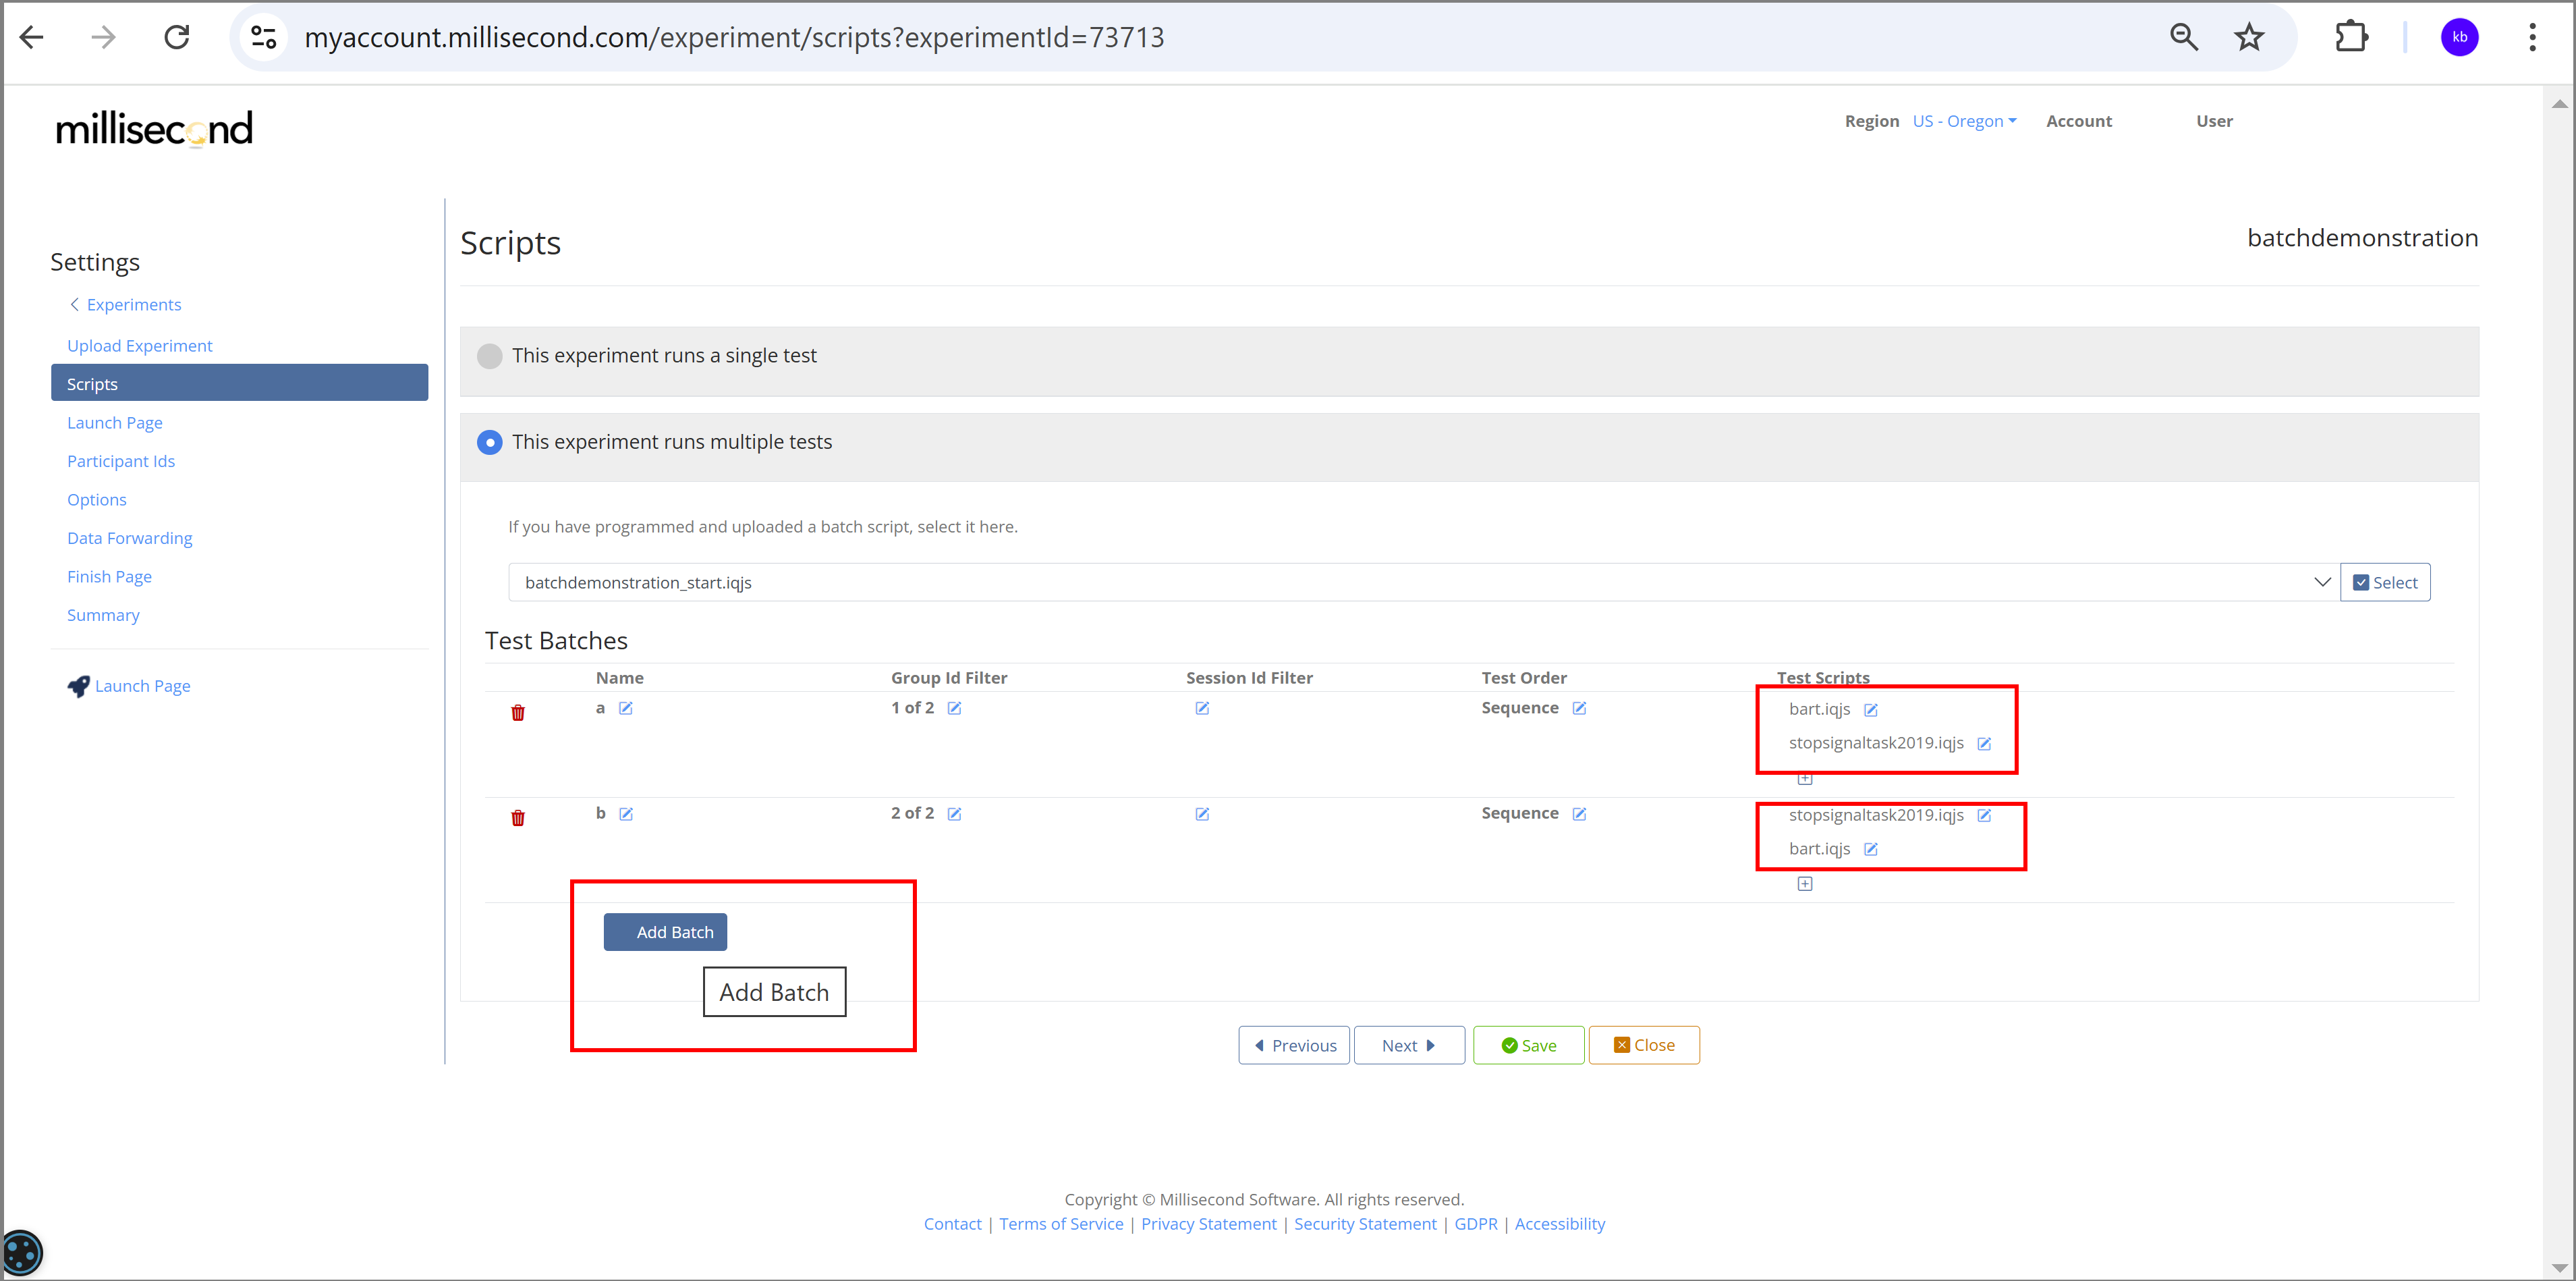Select 'runs a single test' radio button
Screen dimensions: 2576x1281
click(490, 356)
